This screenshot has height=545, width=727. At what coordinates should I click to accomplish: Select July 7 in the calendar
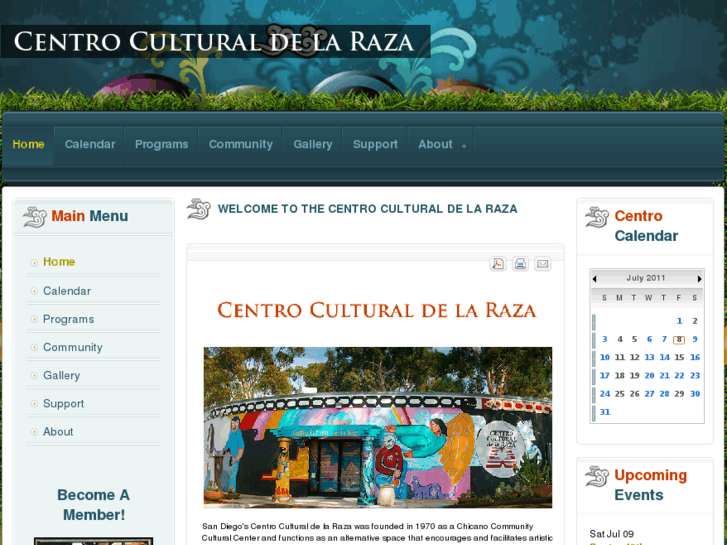pos(664,339)
